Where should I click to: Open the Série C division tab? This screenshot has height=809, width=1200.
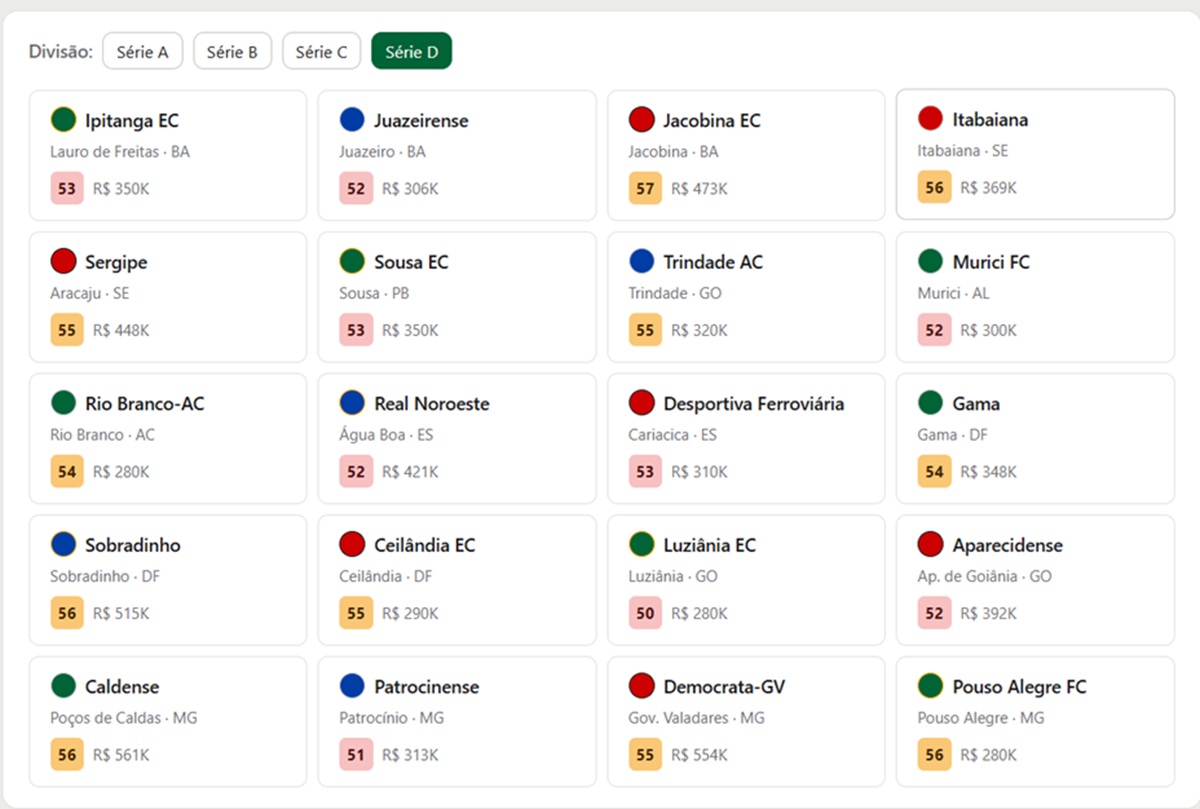(x=322, y=51)
